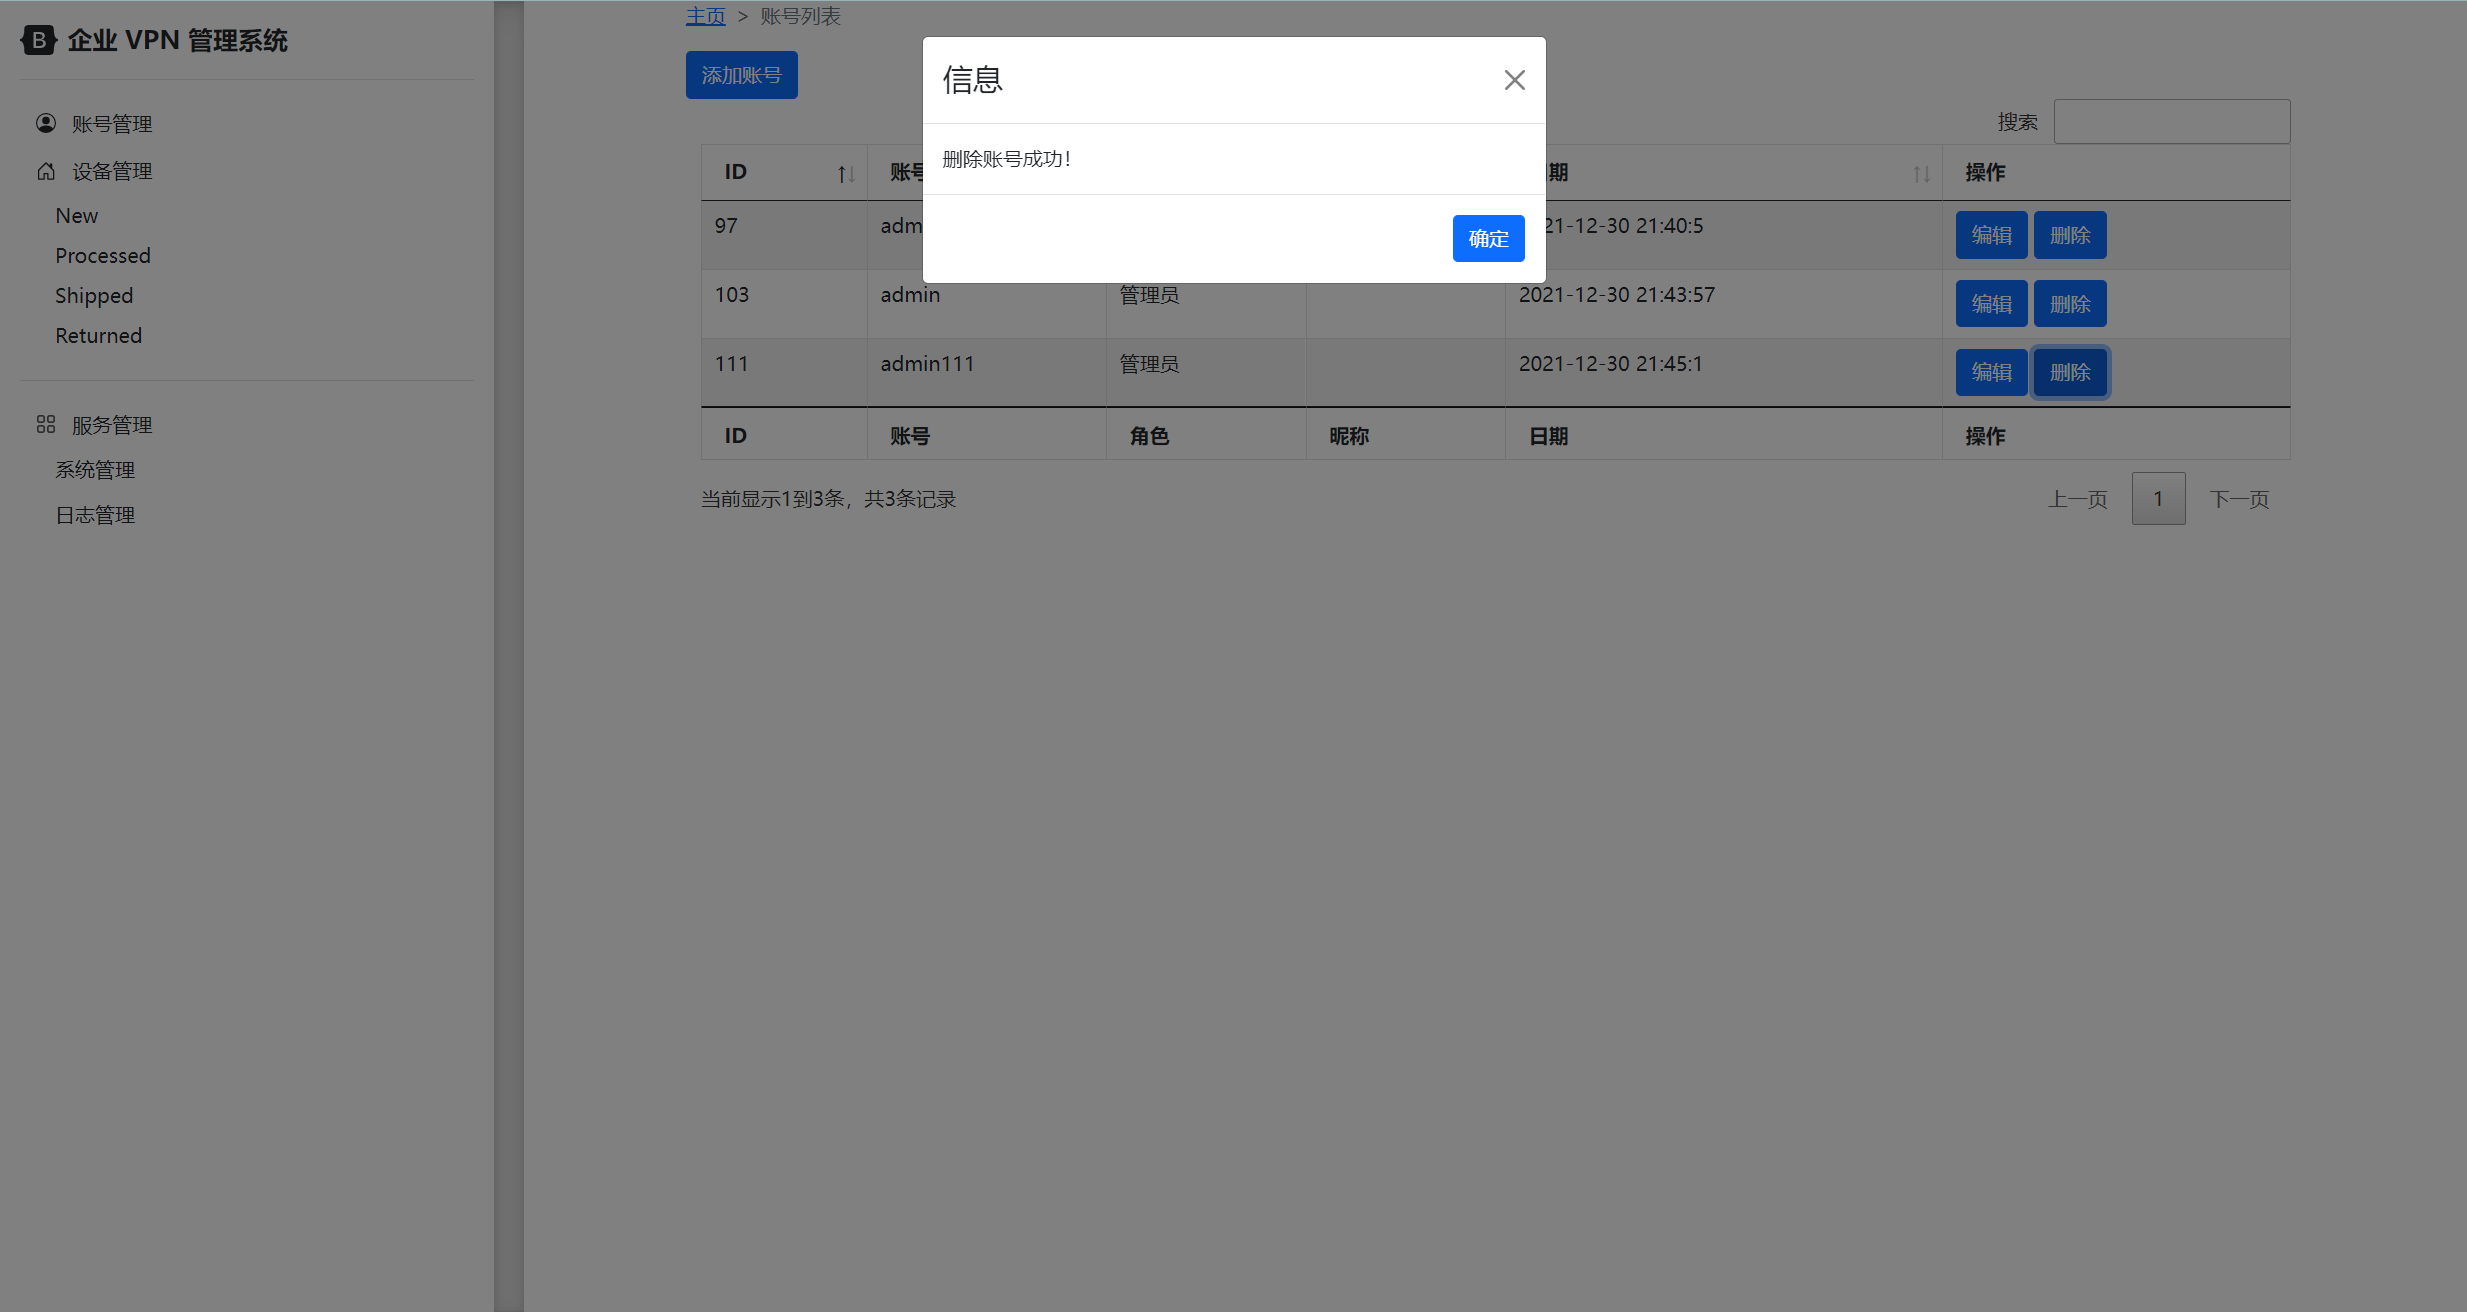Click the 服务管理 grid icon
Image resolution: width=2467 pixels, height=1312 pixels.
coord(46,425)
